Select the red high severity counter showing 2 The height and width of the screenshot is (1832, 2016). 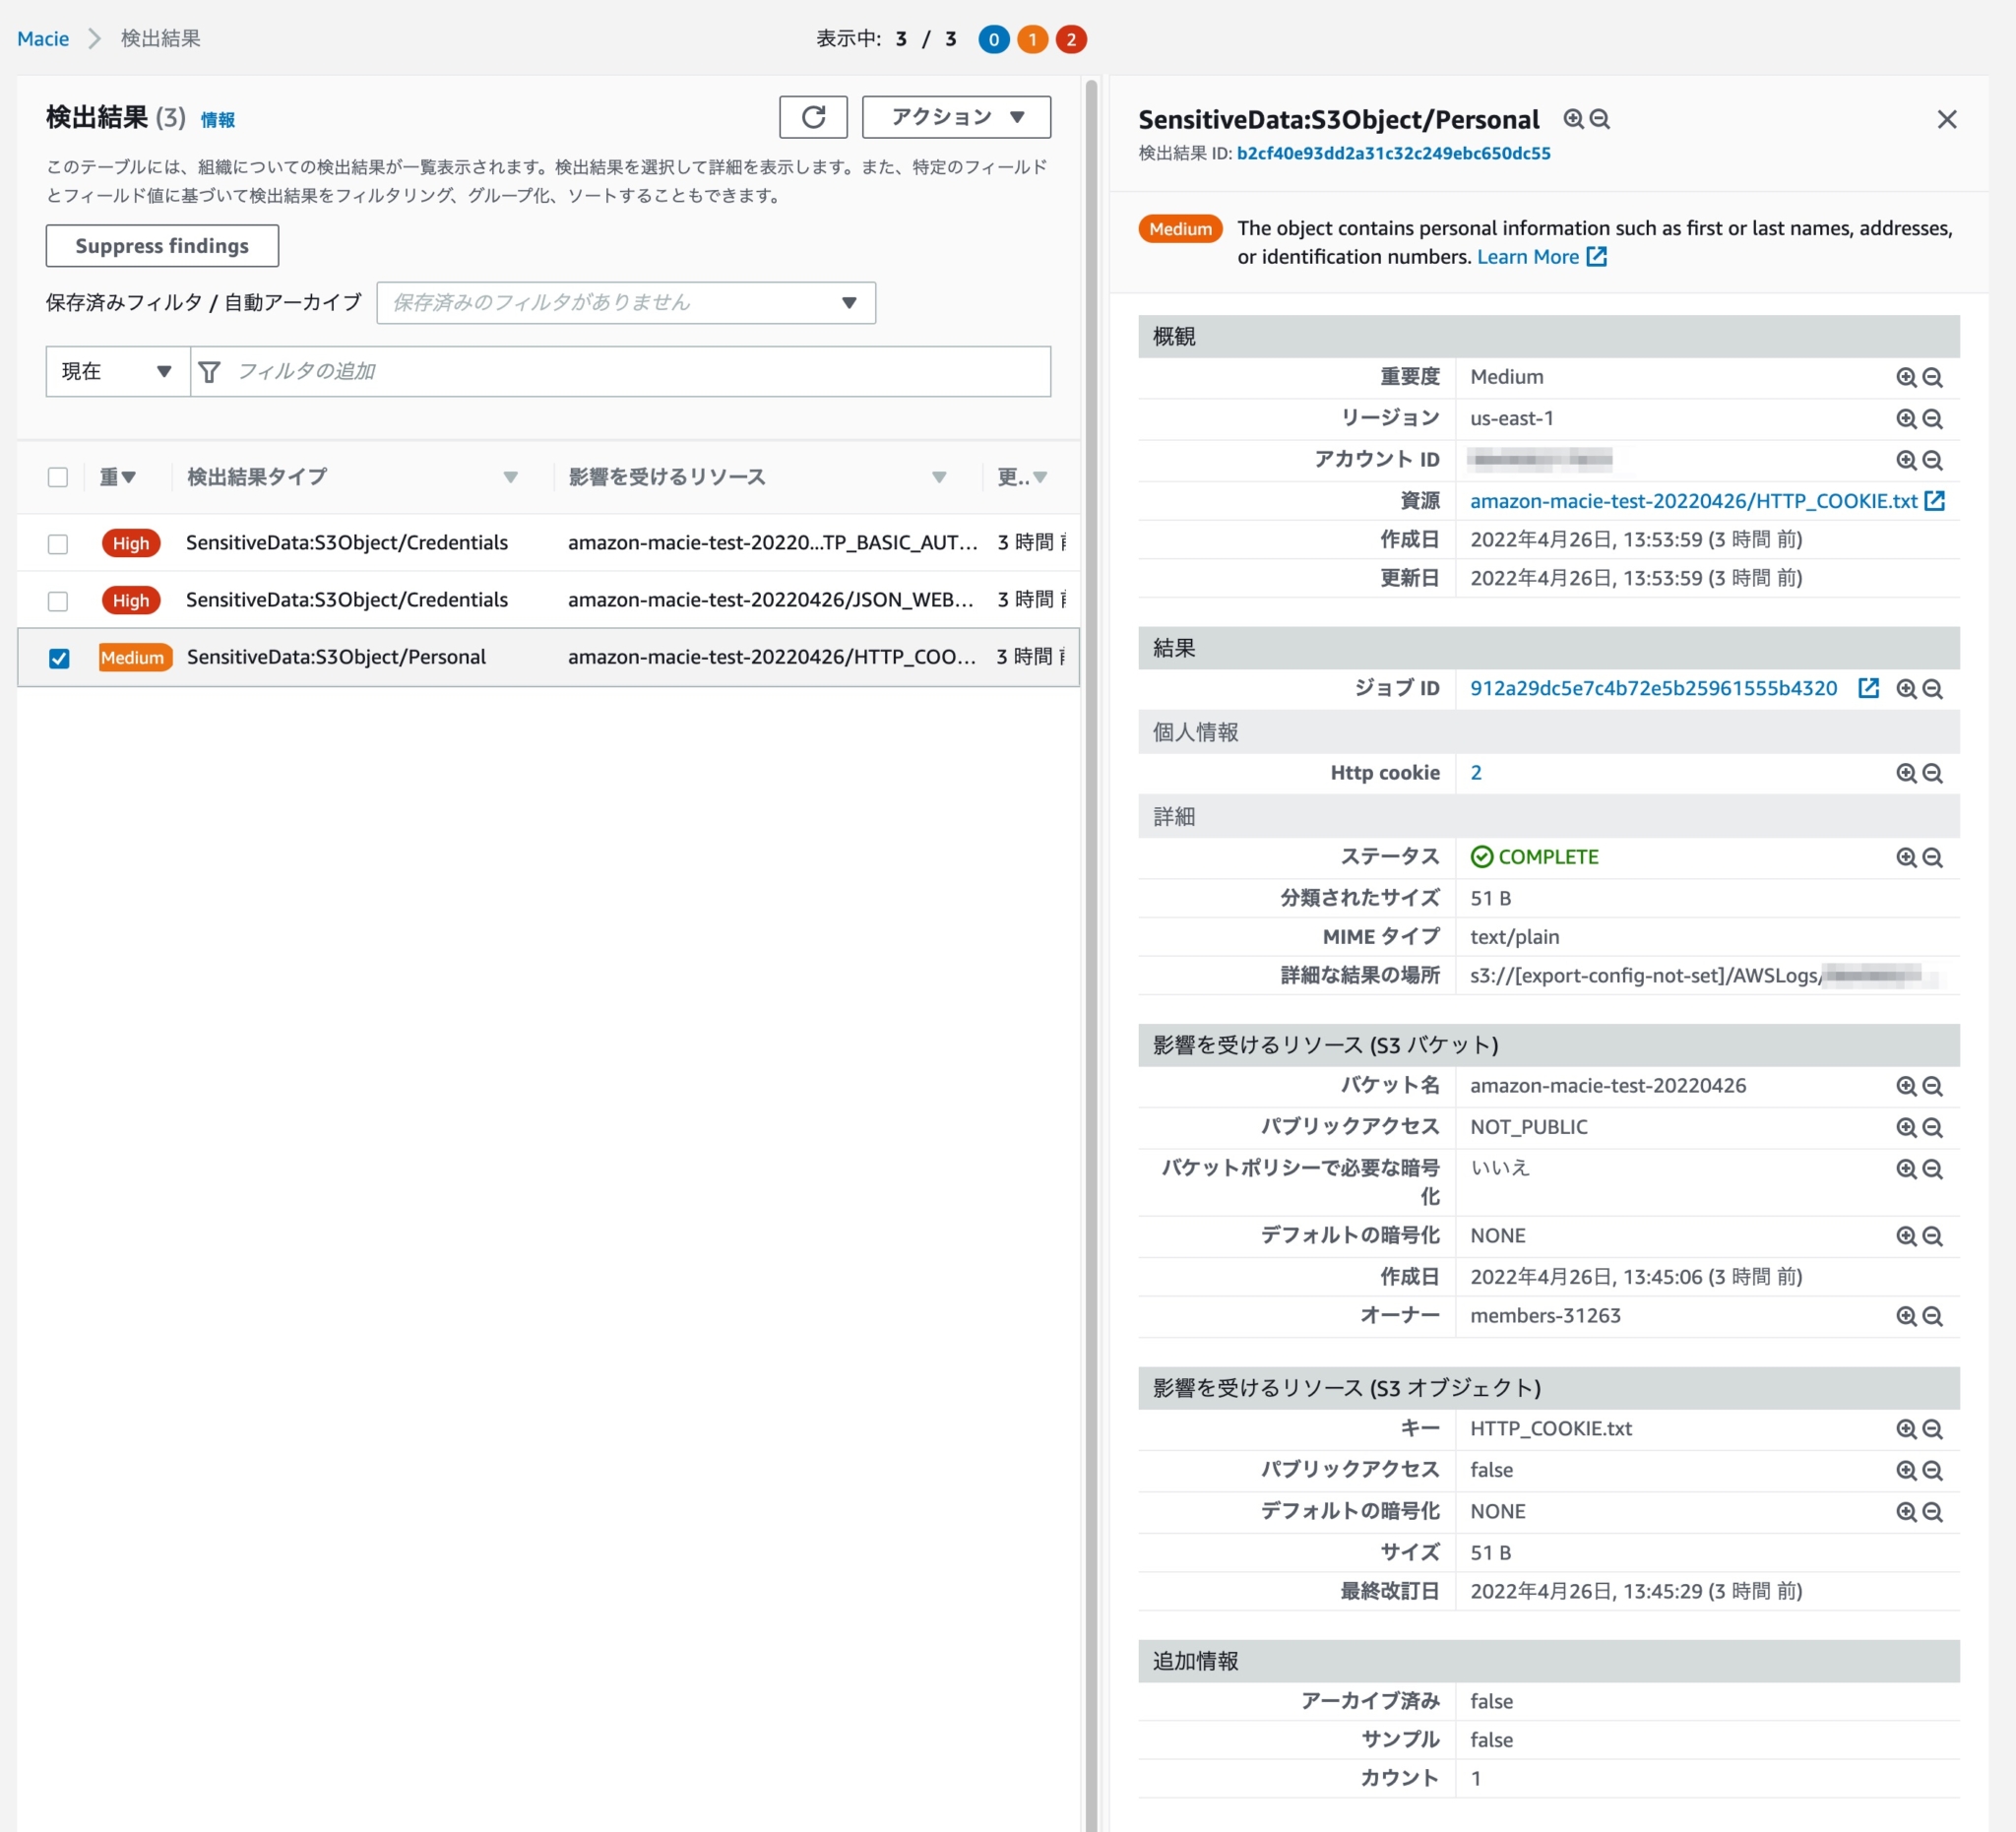pos(1071,39)
